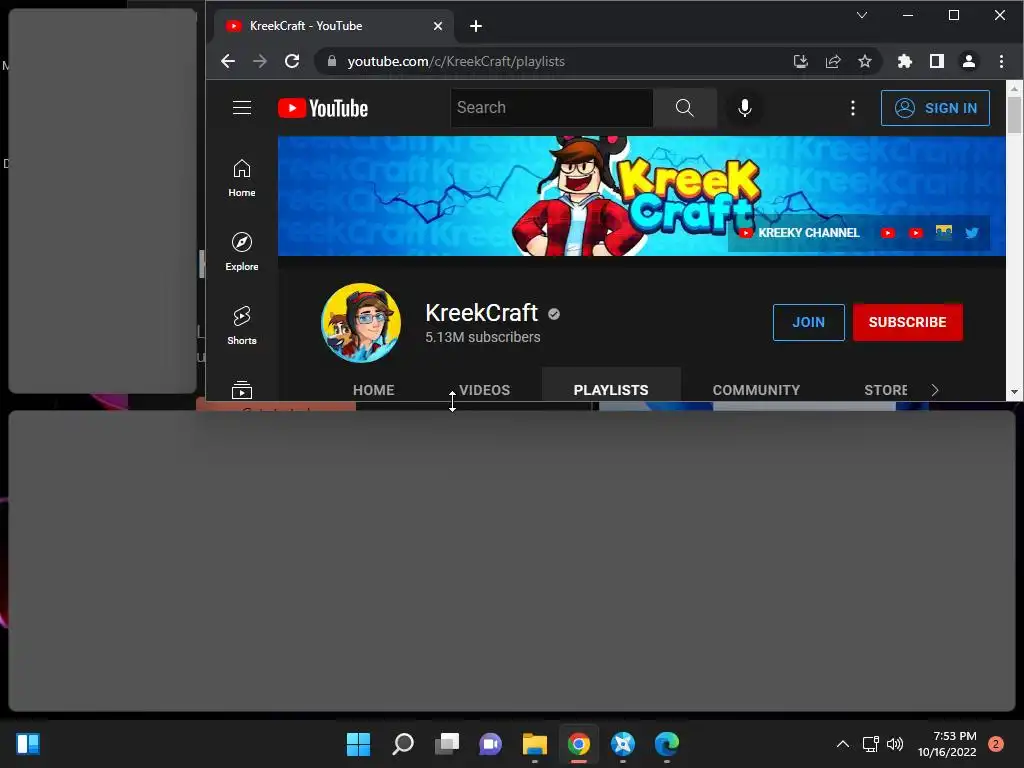Open Widgets button on taskbar
Viewport: 1024px width, 768px height.
[28, 744]
